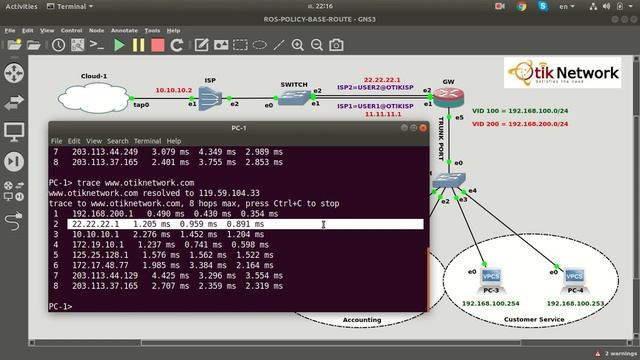Viewport: 640px width, 360px height.
Task: Open clock and notifications at 22:16
Action: (x=320, y=6)
